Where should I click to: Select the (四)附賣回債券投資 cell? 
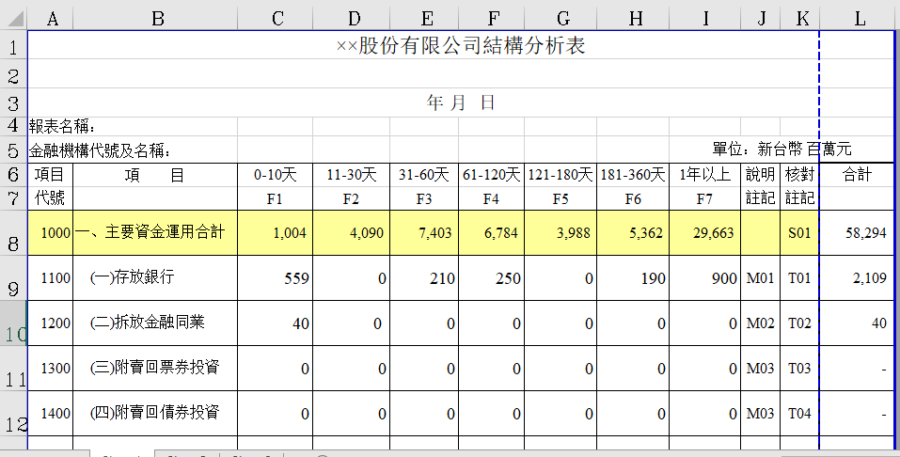(x=156, y=413)
